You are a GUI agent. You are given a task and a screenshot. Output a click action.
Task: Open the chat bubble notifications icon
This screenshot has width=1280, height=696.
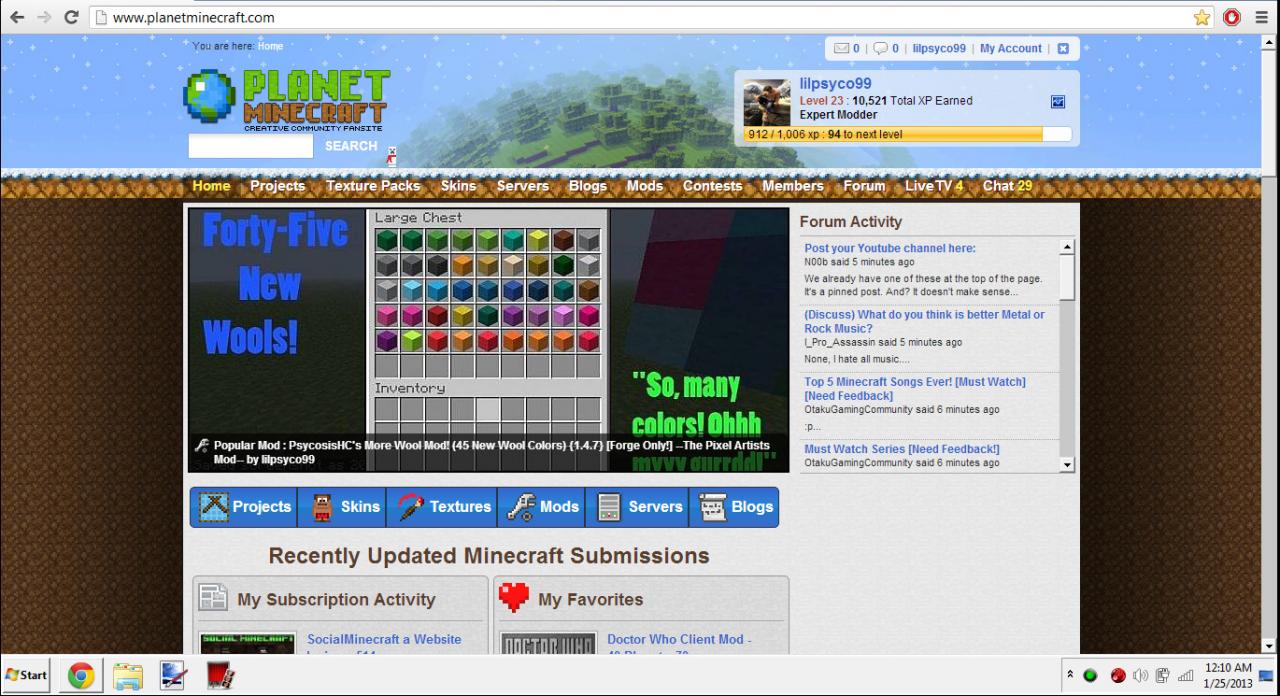[880, 48]
